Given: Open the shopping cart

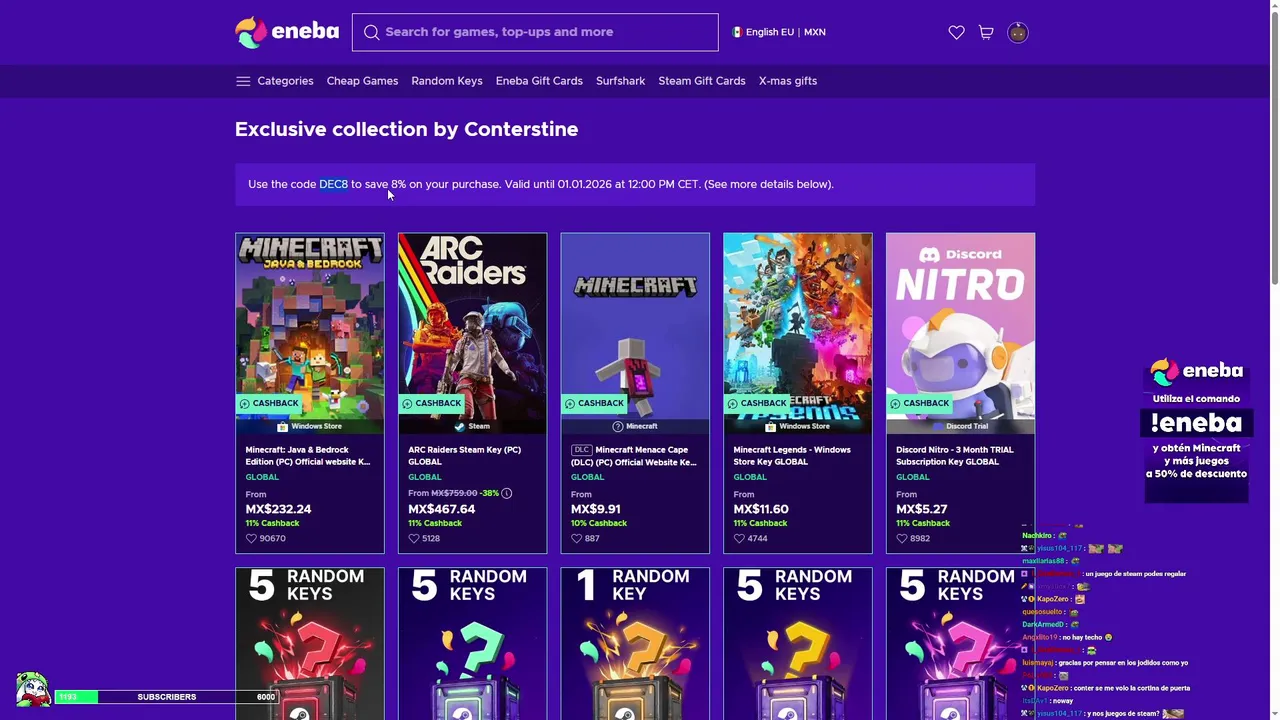Looking at the screenshot, I should [x=986, y=32].
